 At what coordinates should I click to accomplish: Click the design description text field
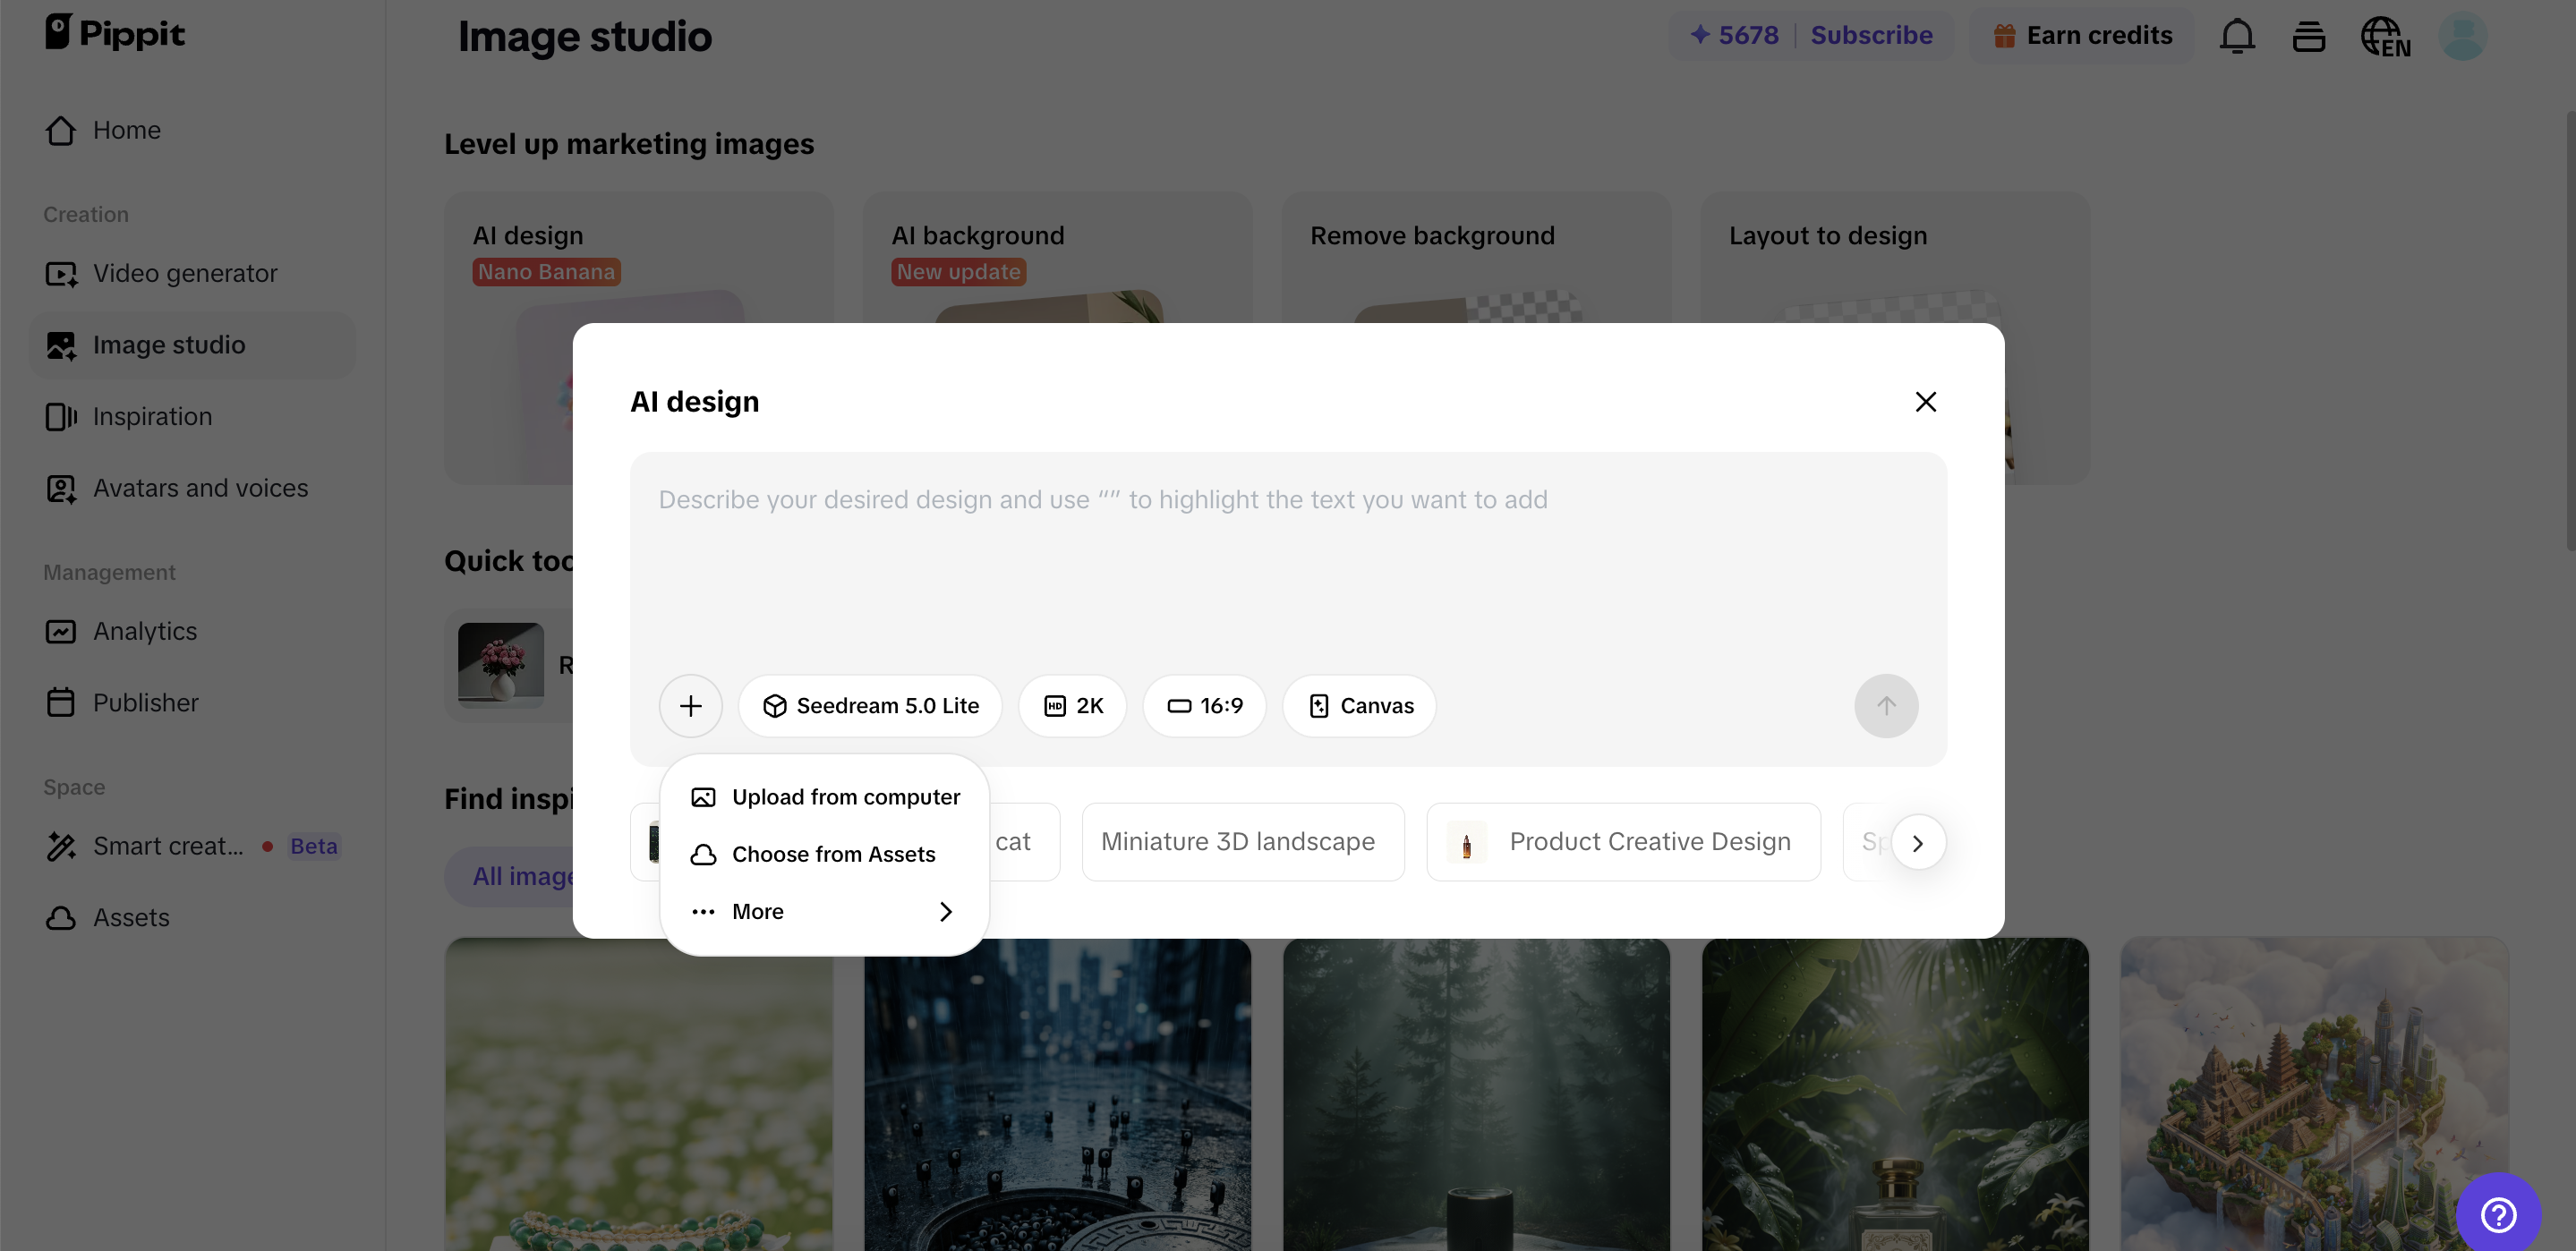[x=1287, y=560]
